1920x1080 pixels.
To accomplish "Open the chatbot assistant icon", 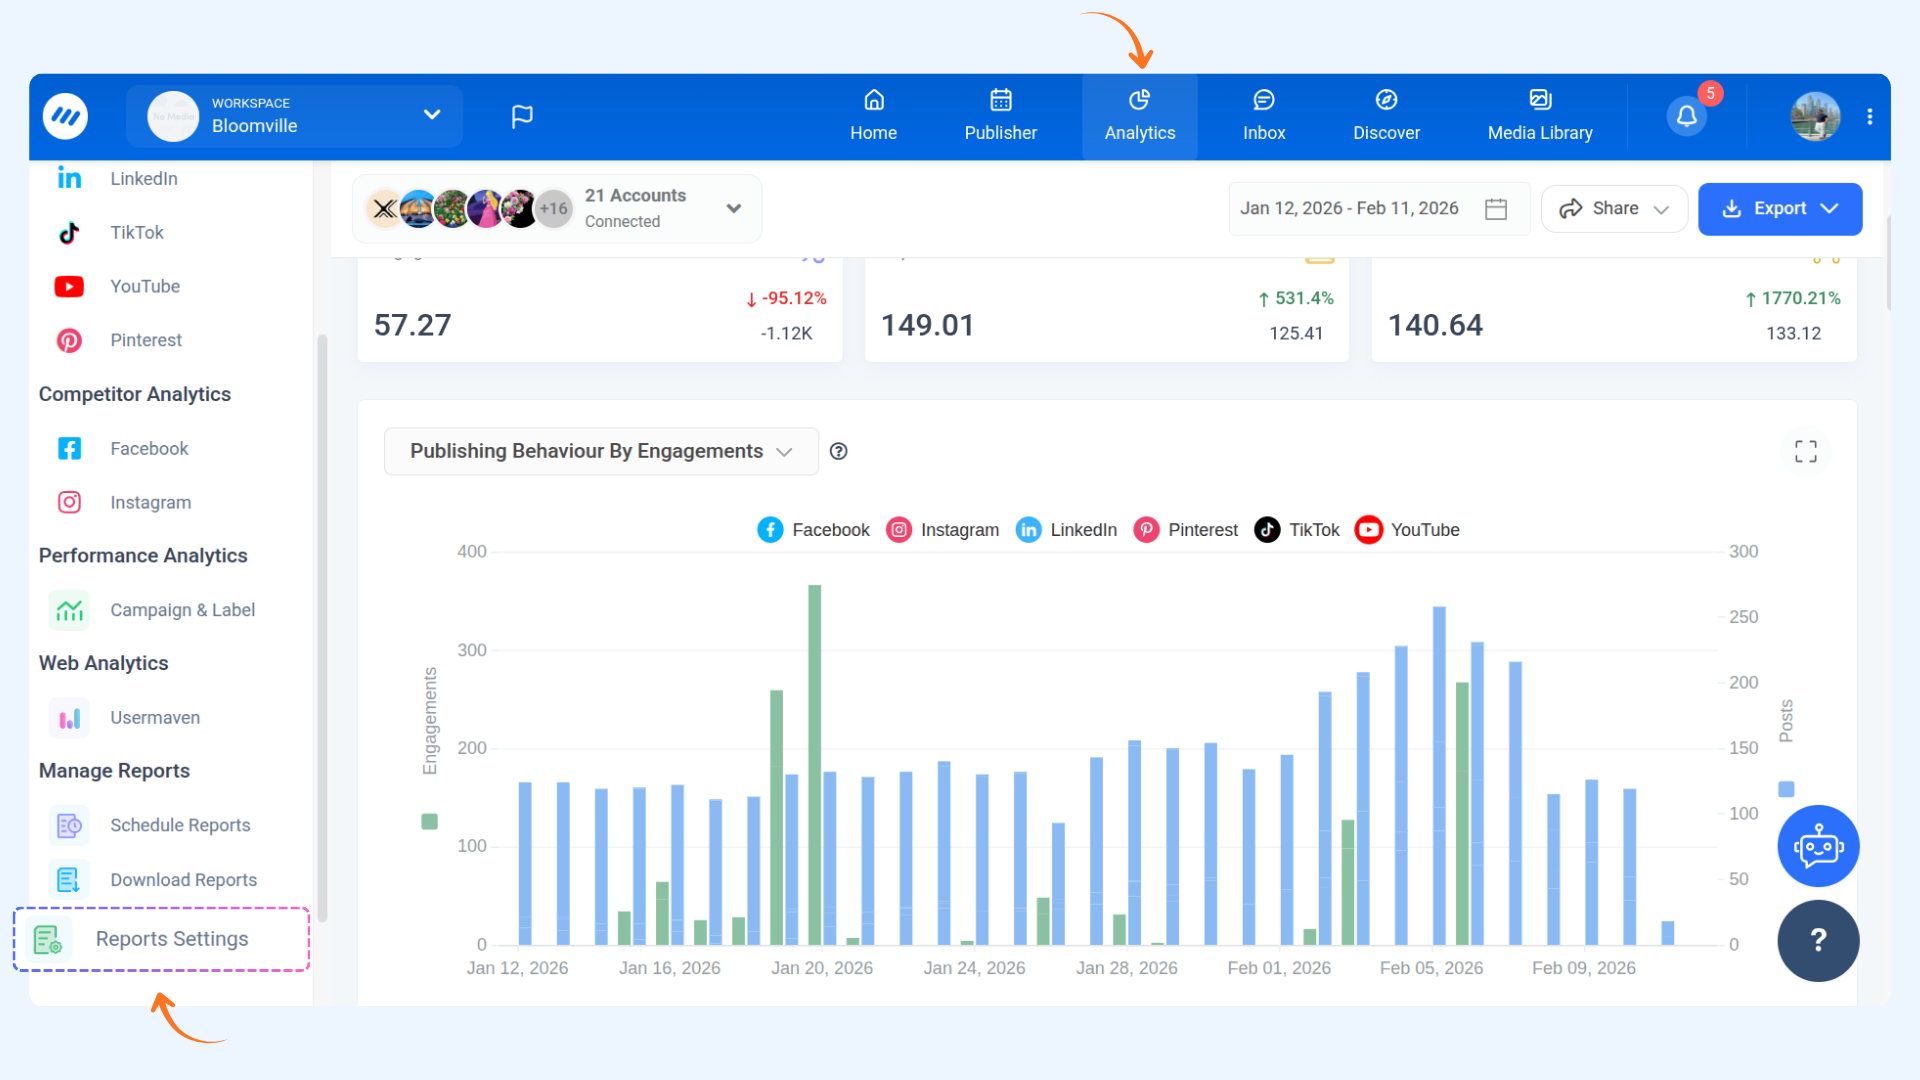I will pos(1817,846).
